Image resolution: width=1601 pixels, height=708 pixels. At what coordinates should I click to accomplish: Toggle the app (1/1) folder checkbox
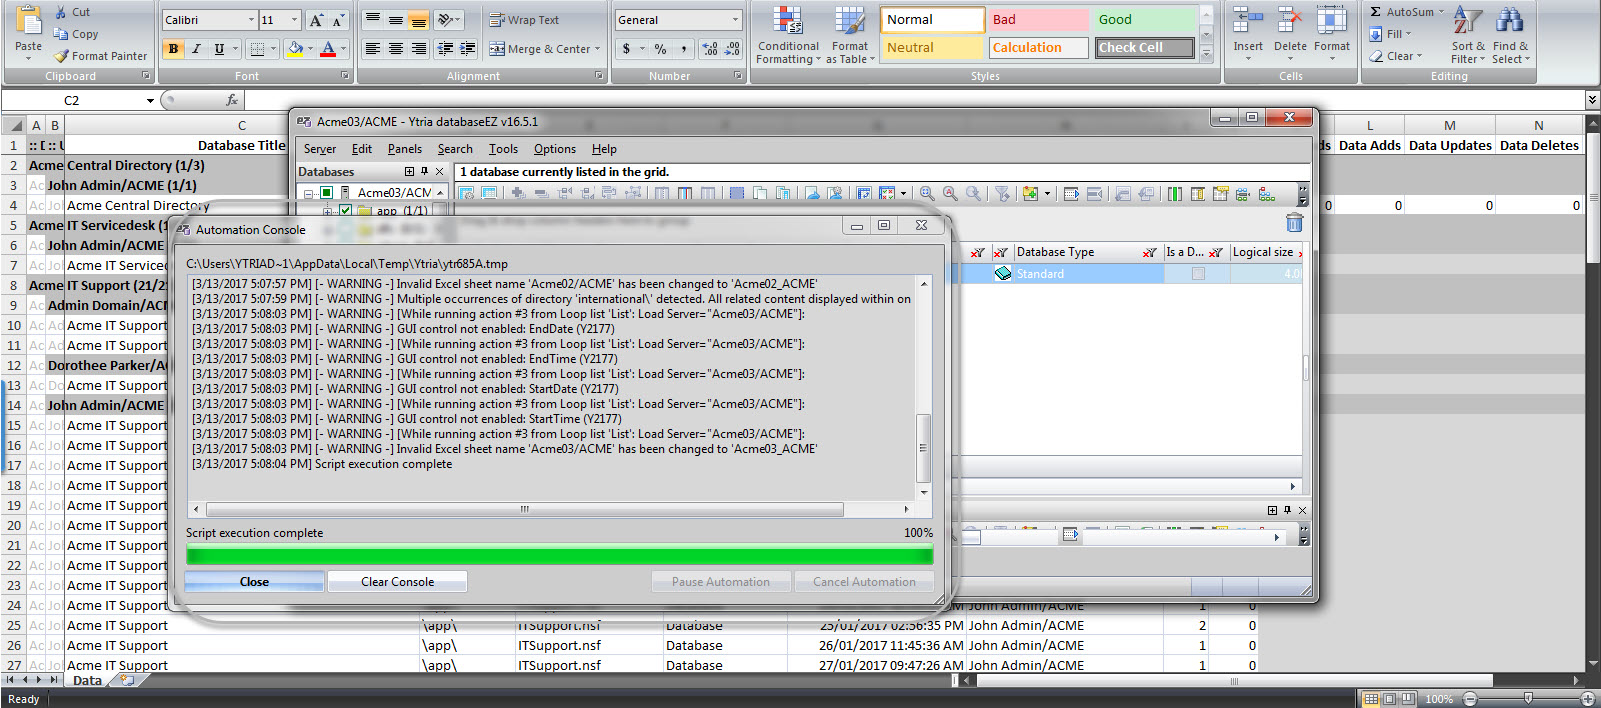pyautogui.click(x=345, y=211)
